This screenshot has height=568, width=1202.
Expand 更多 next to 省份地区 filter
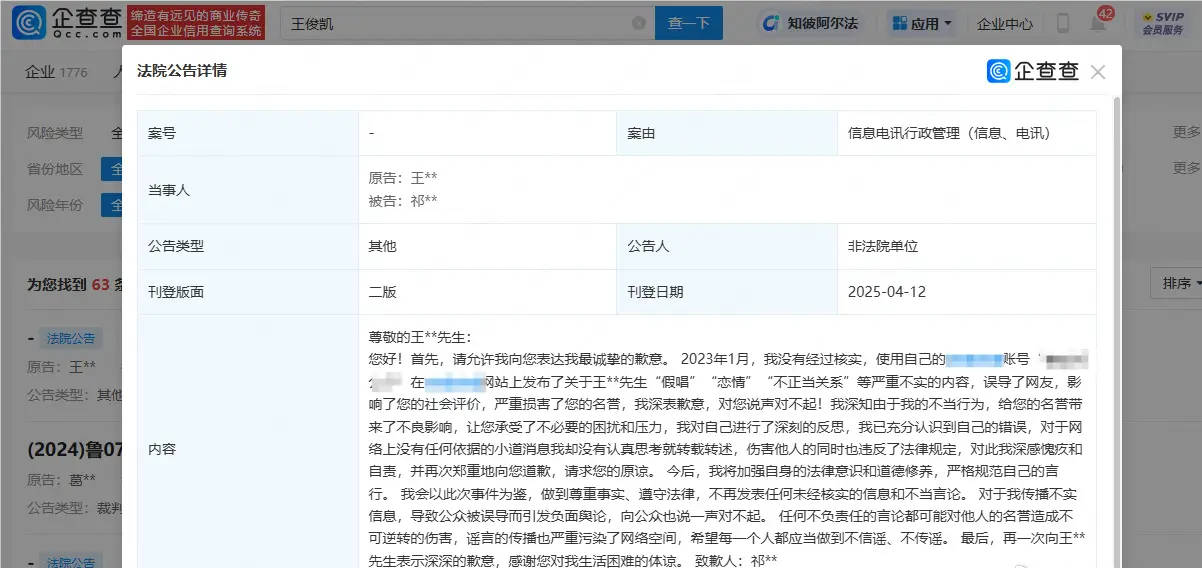point(1186,168)
